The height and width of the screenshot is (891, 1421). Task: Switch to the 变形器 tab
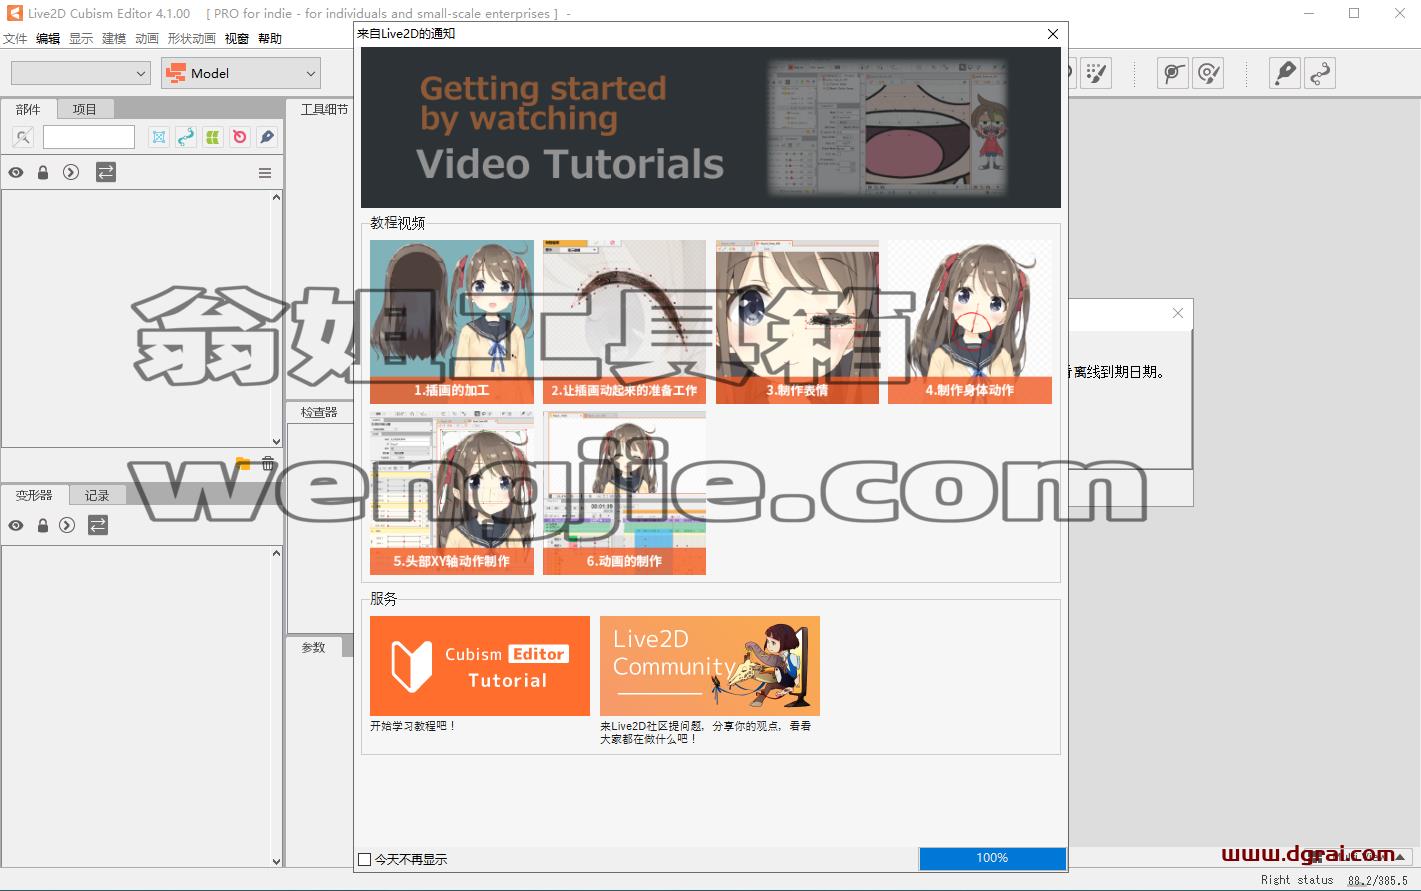(x=34, y=495)
